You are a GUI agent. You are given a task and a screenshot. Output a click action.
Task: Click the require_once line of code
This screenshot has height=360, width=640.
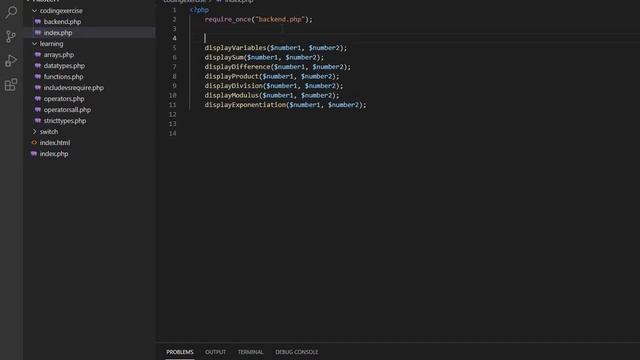point(258,20)
